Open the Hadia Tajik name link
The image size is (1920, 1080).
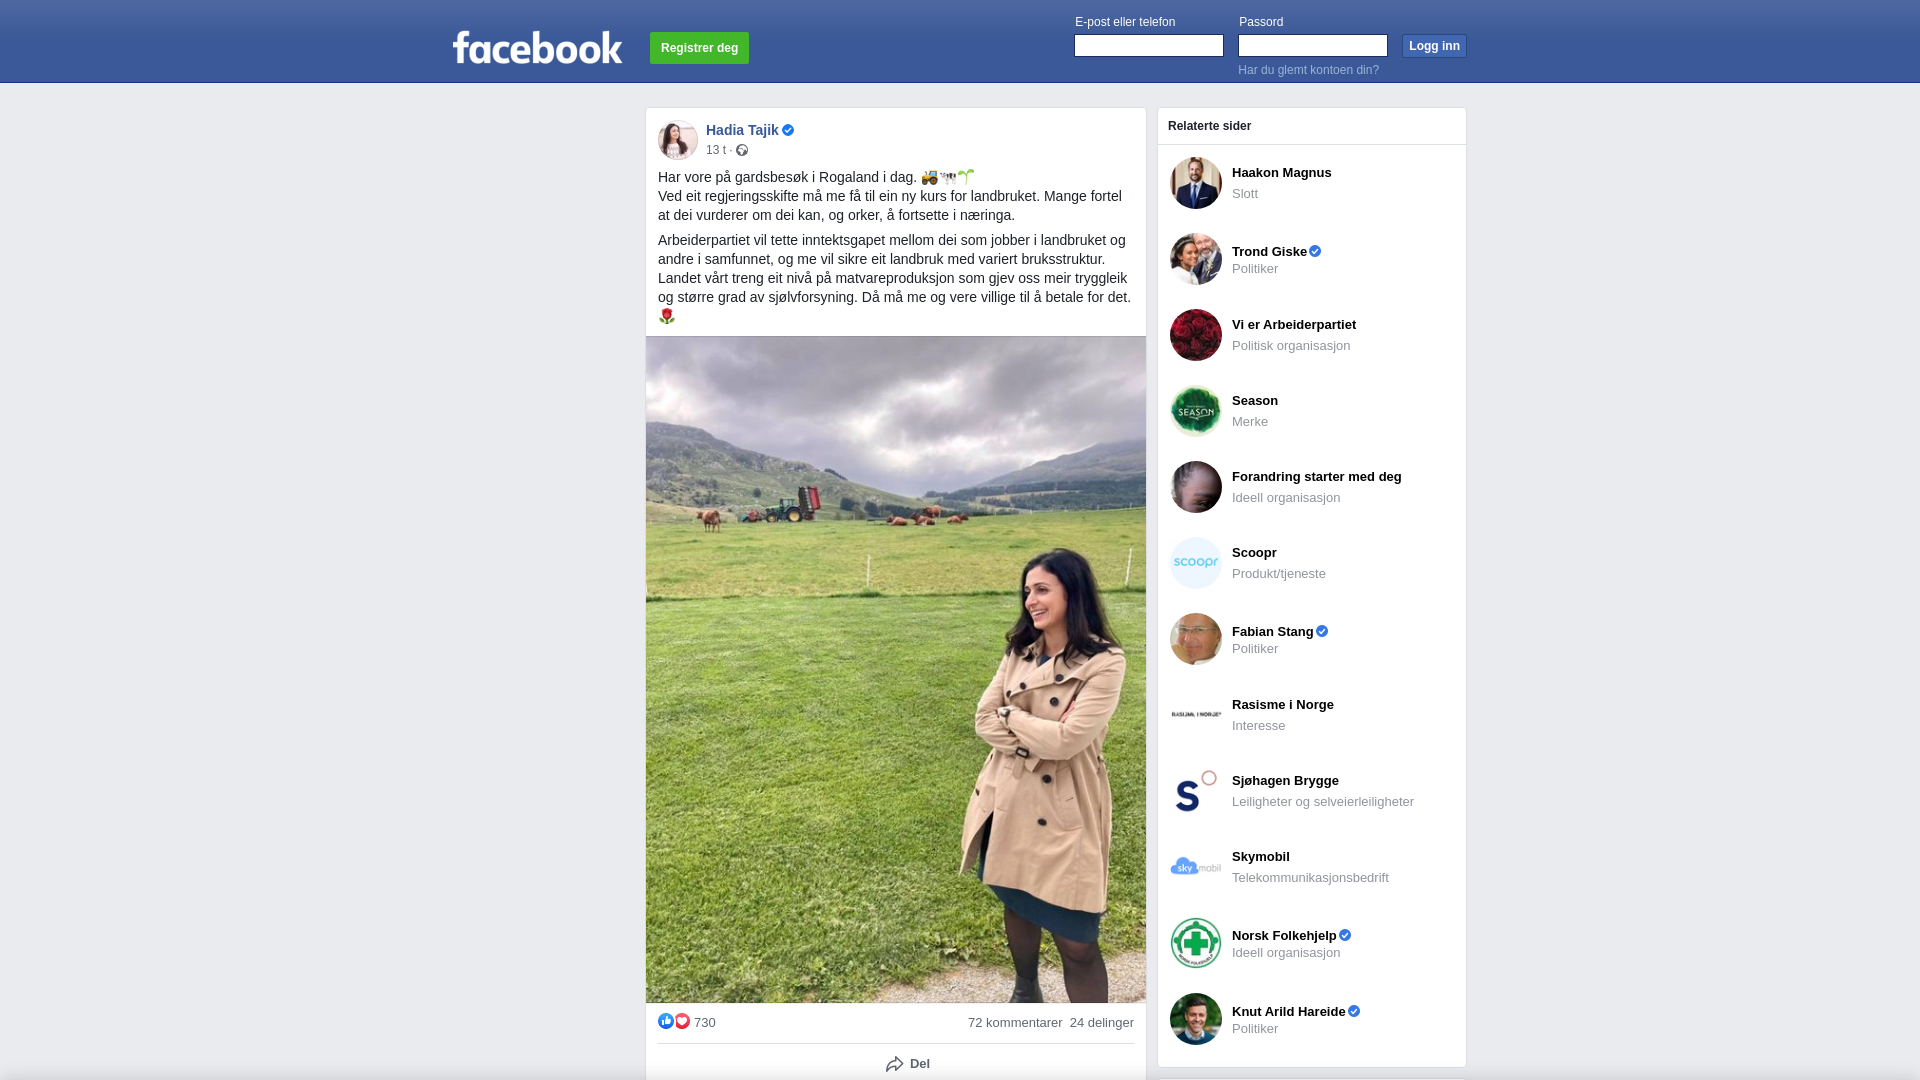pos(742,130)
